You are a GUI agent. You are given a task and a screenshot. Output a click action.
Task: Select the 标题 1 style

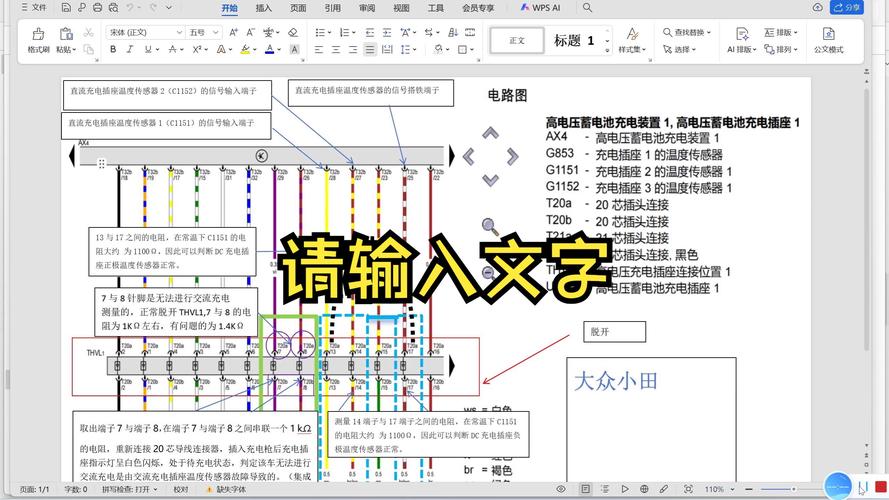pos(574,40)
